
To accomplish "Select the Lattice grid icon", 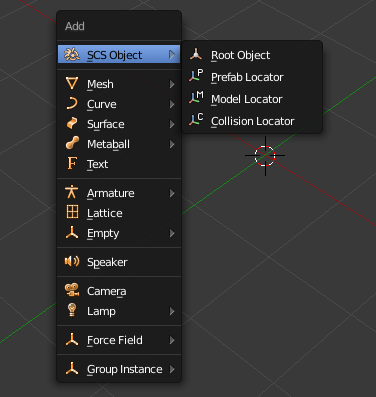I will click(72, 212).
